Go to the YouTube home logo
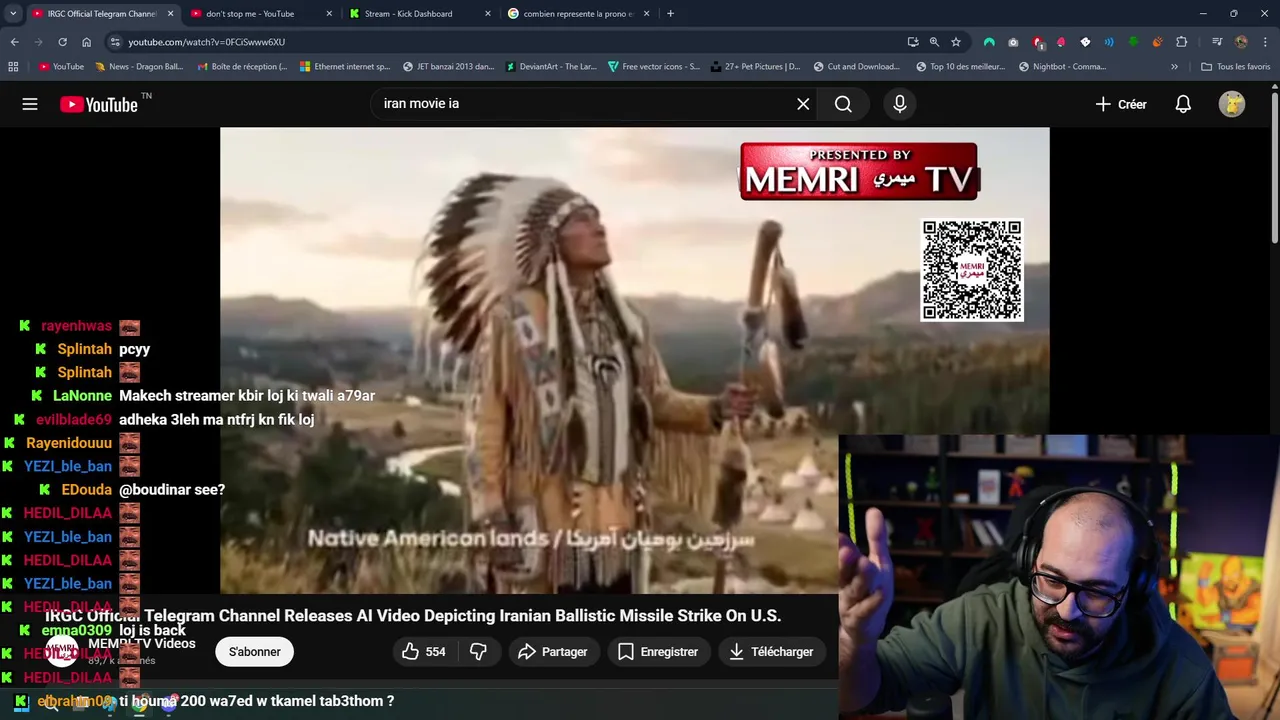The image size is (1280, 720). 99,104
